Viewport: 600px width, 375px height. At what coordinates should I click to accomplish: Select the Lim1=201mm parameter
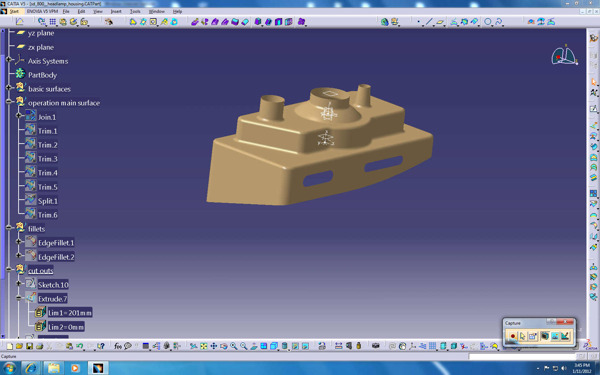pyautogui.click(x=70, y=313)
